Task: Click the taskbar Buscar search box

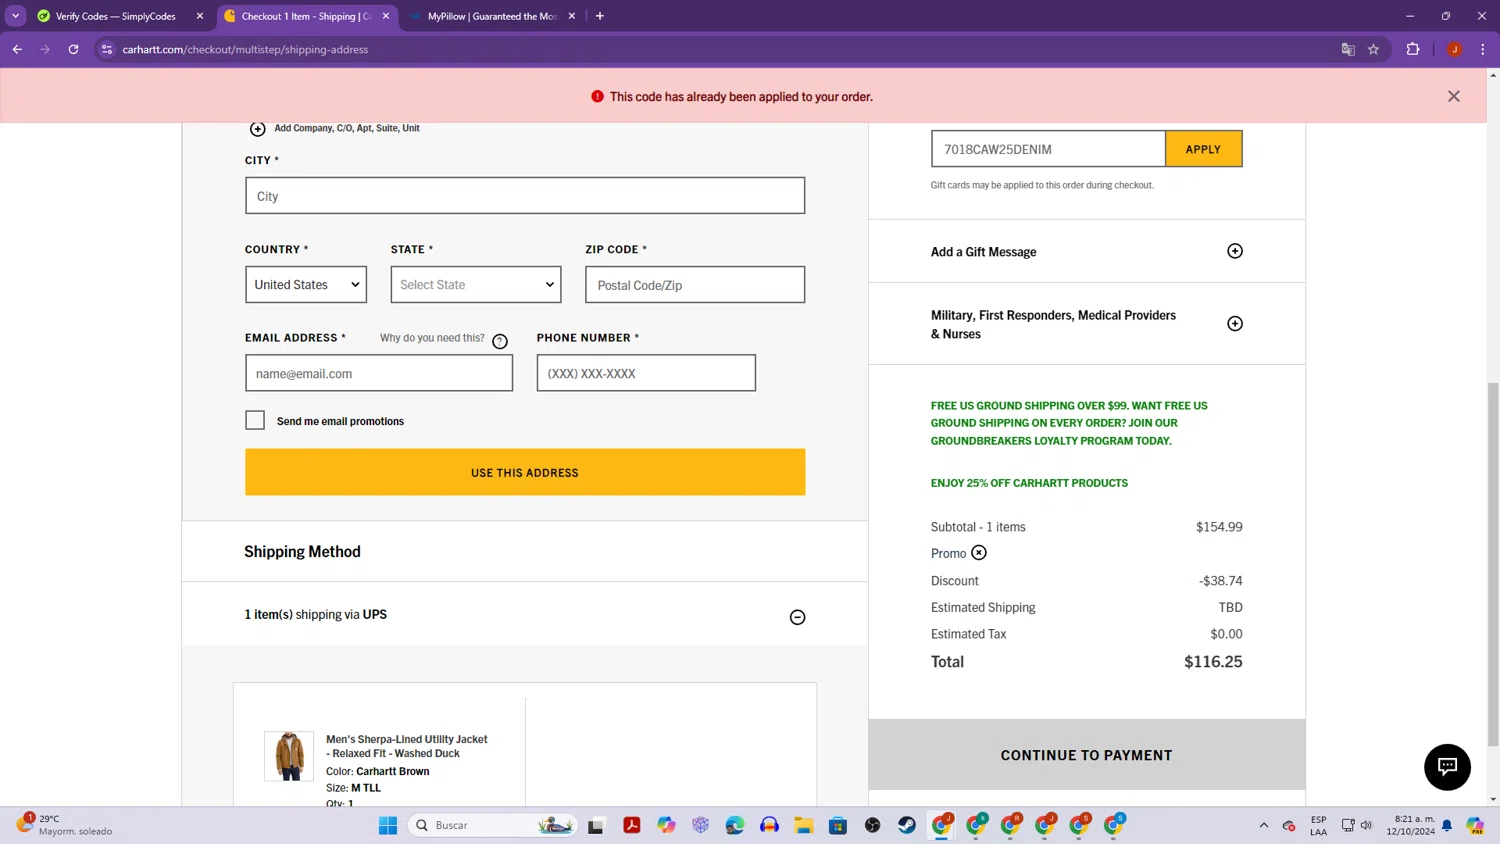Action: (x=492, y=825)
